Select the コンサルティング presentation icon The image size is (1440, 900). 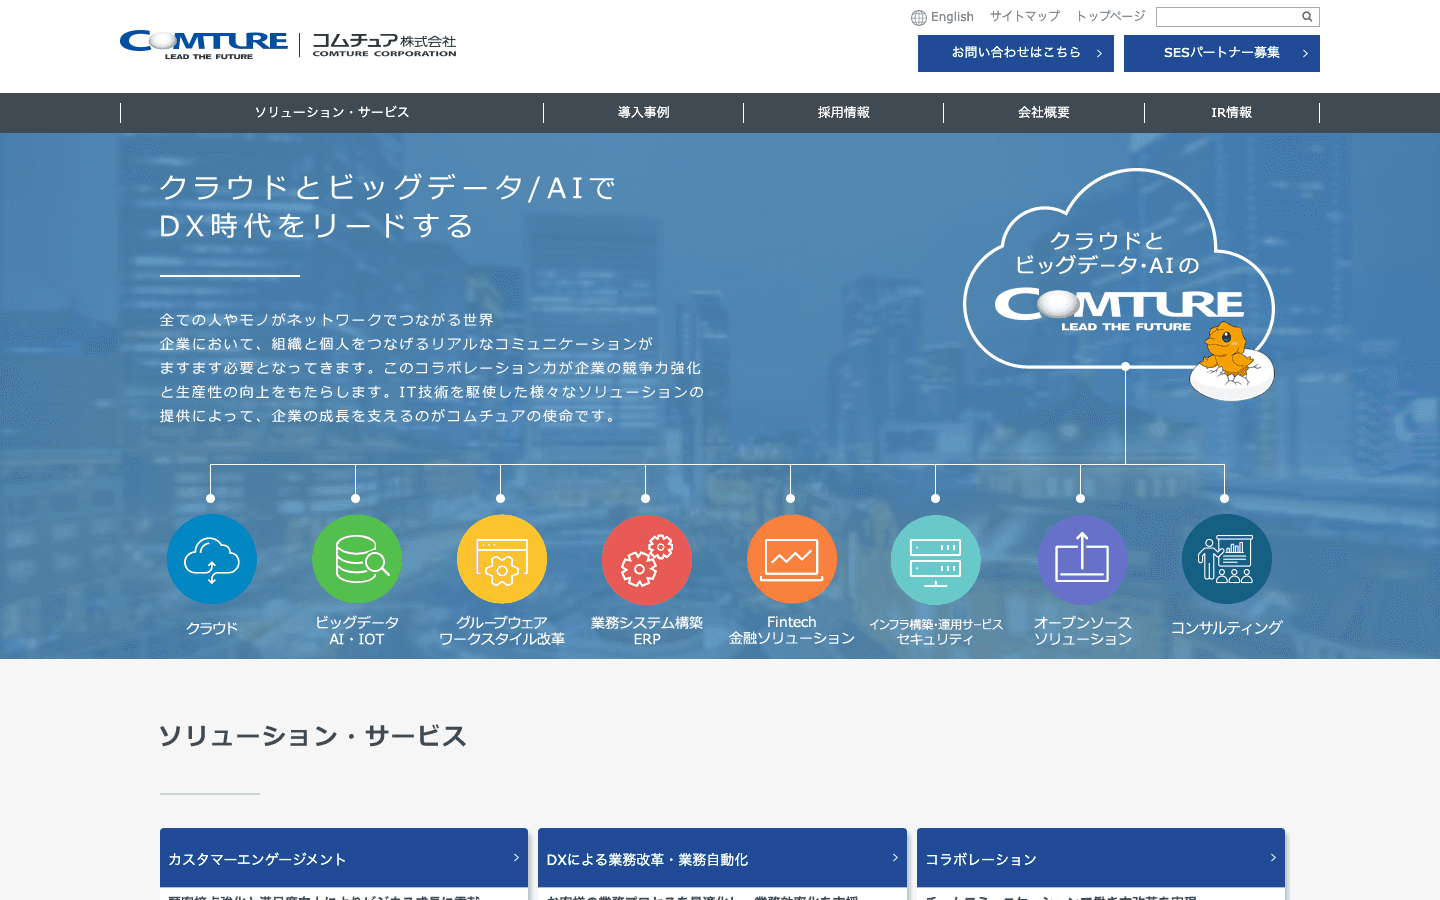pos(1227,559)
